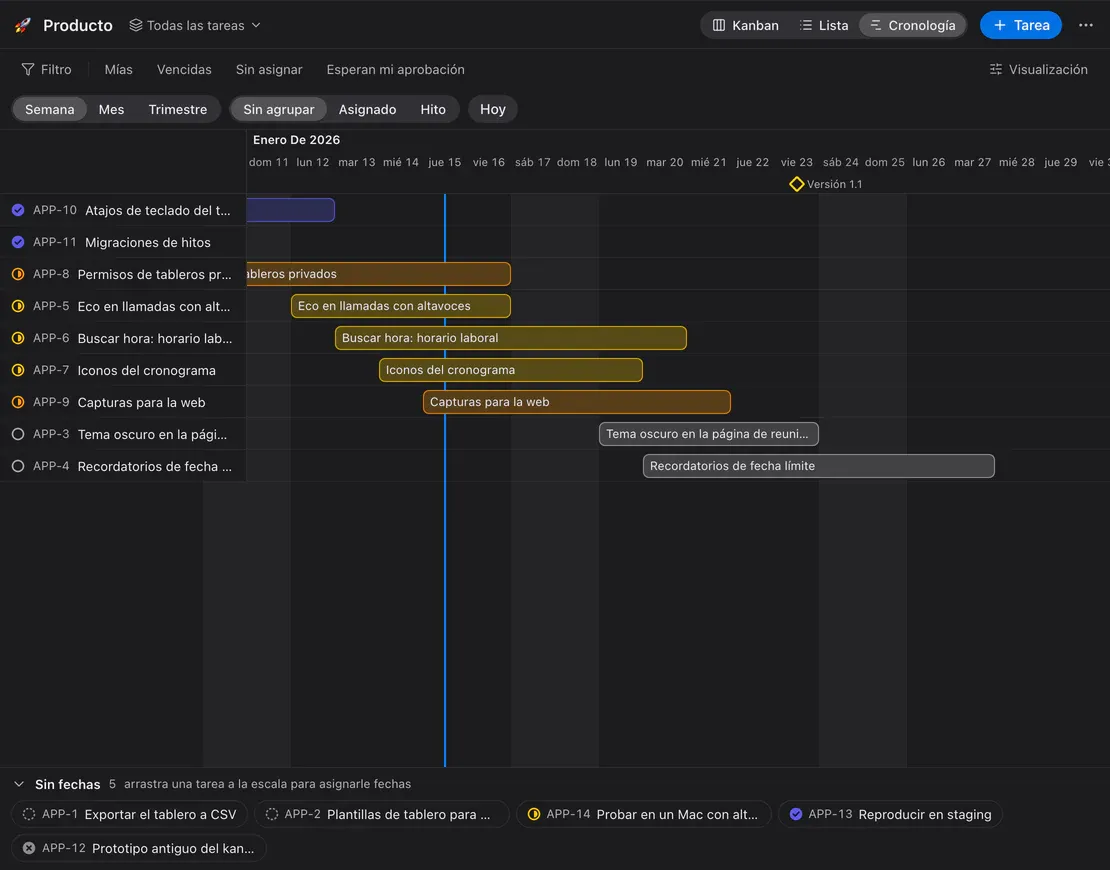Open the Filtro filter menu

(47, 69)
